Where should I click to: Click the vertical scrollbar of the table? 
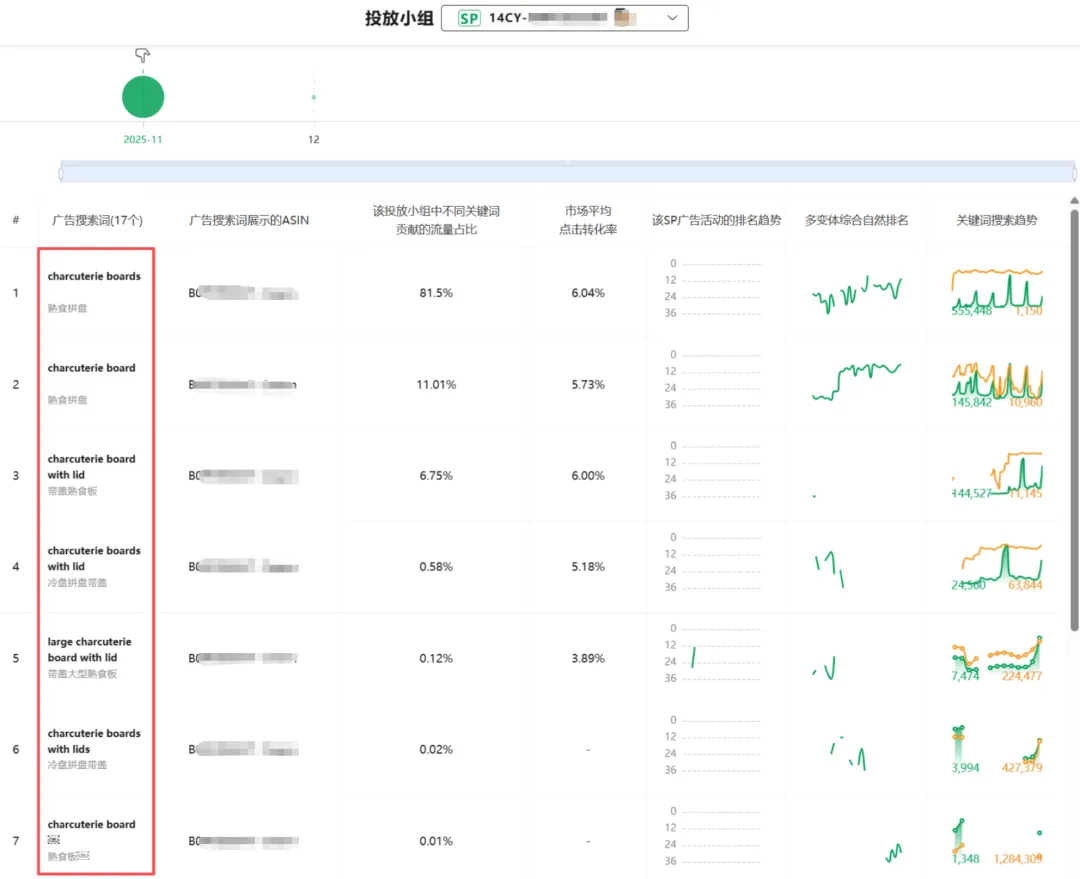click(1074, 420)
